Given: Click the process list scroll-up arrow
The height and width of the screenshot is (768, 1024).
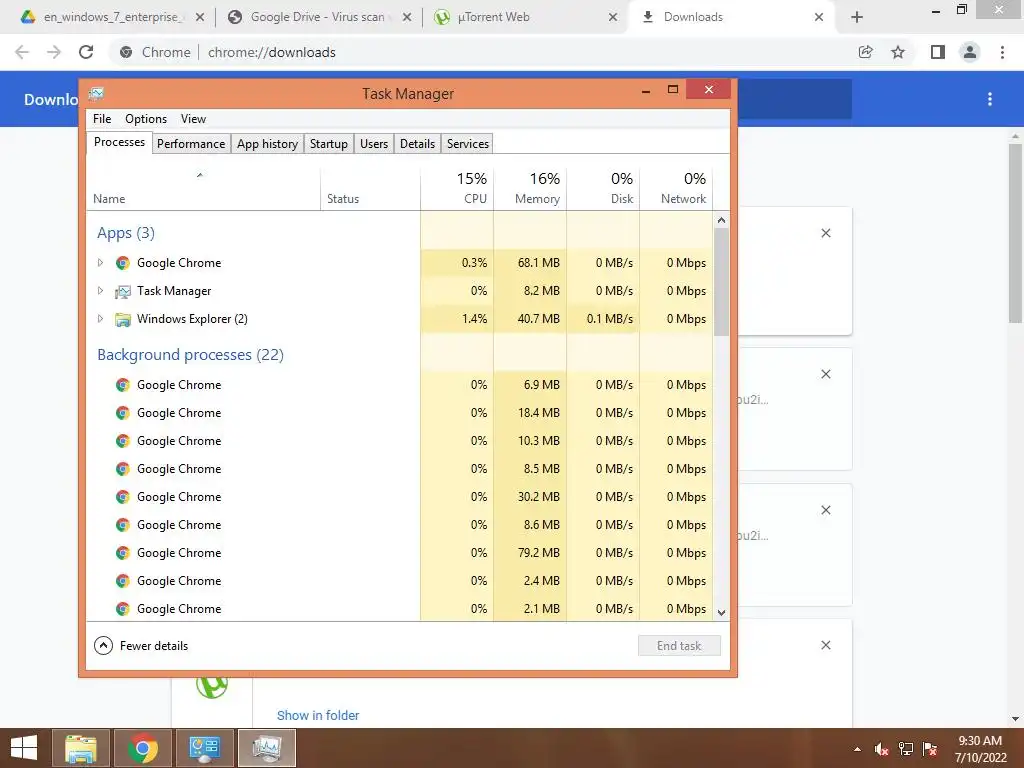Looking at the screenshot, I should pyautogui.click(x=722, y=220).
